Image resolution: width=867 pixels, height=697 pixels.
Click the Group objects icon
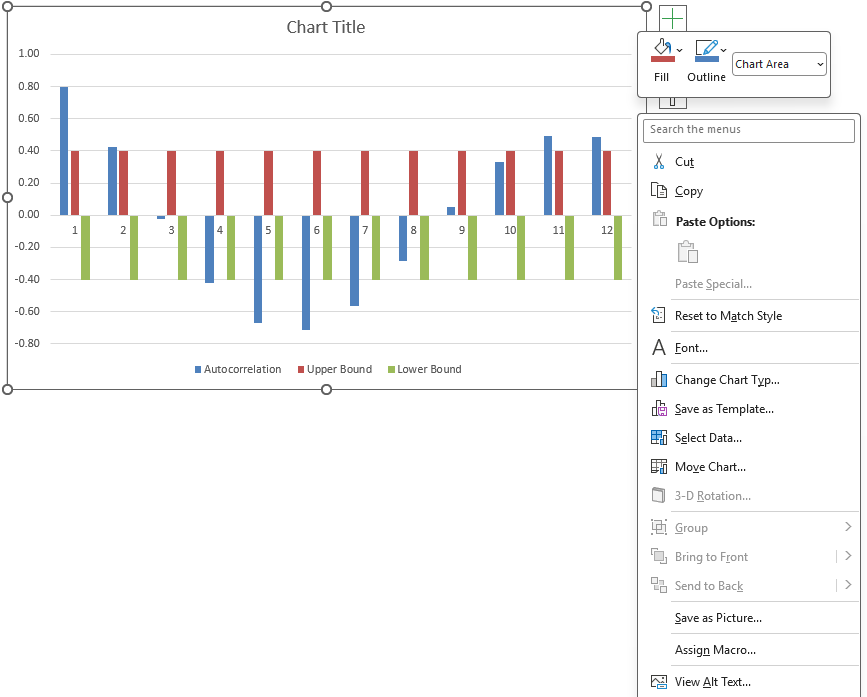tap(659, 527)
